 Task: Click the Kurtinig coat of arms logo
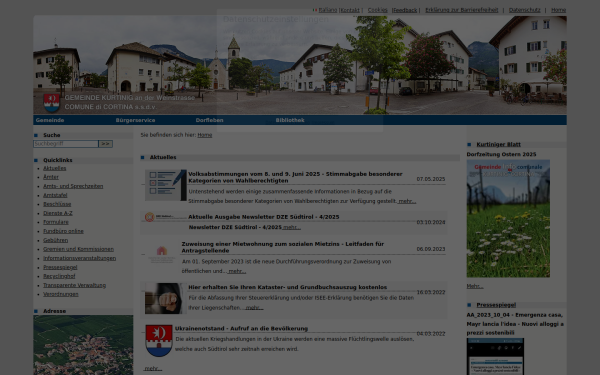click(52, 103)
